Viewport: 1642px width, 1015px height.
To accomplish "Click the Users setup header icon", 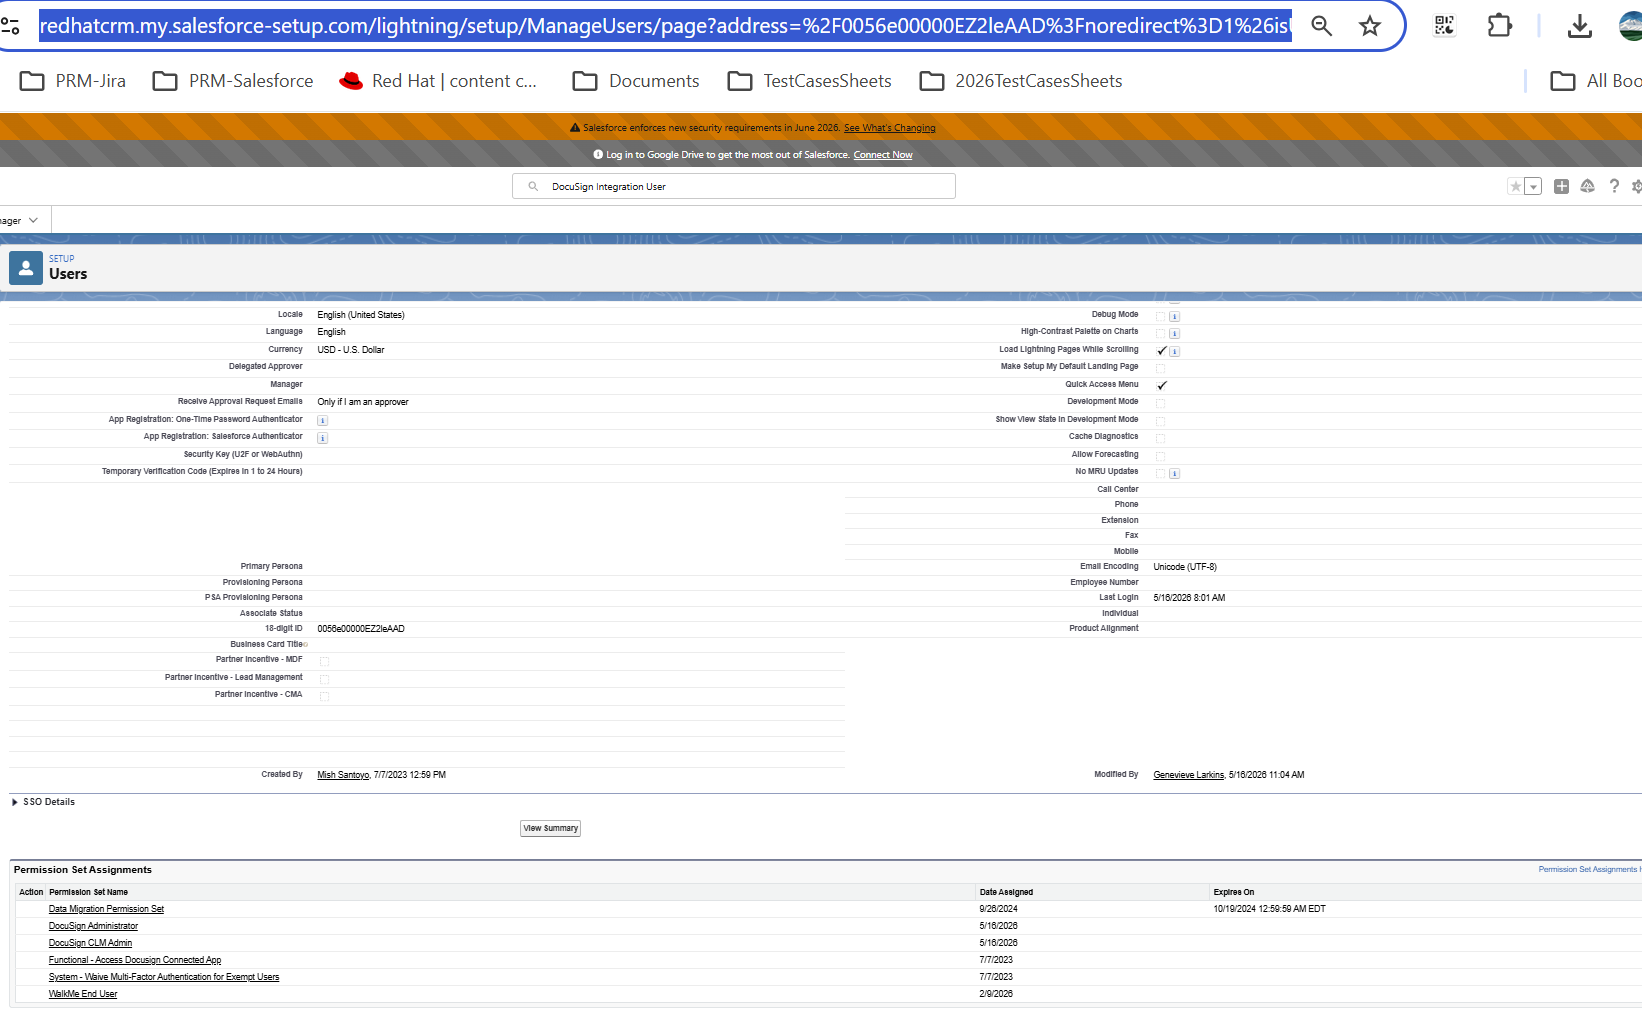I will [26, 269].
